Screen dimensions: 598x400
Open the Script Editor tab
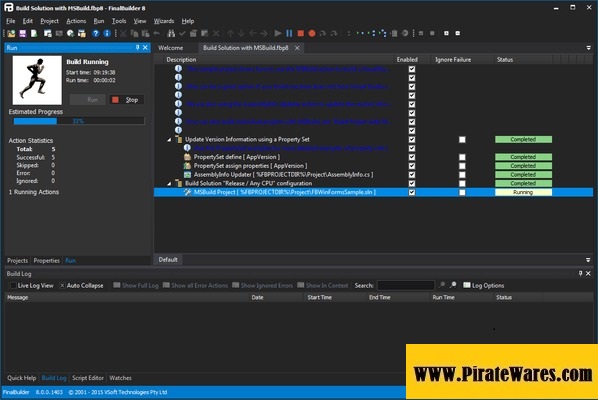pos(88,378)
